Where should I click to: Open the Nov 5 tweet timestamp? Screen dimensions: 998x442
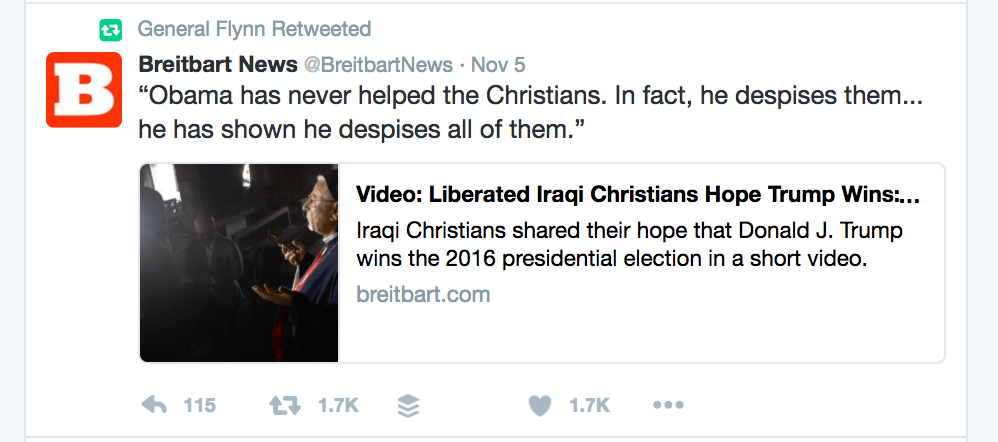[x=498, y=64]
